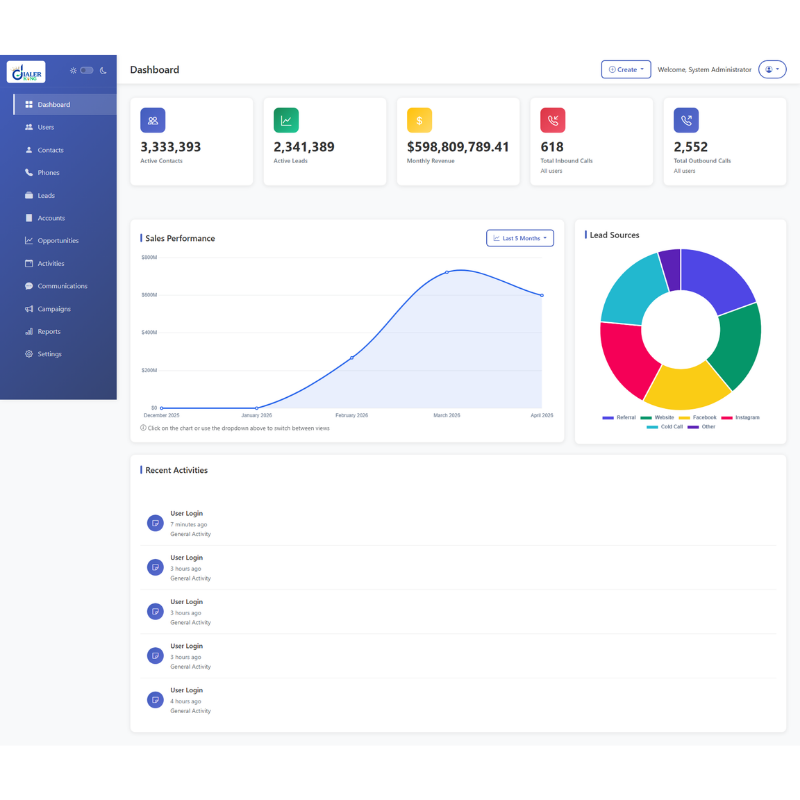Image resolution: width=800 pixels, height=800 pixels.
Task: Open Phones in the sidebar
Action: (65, 172)
